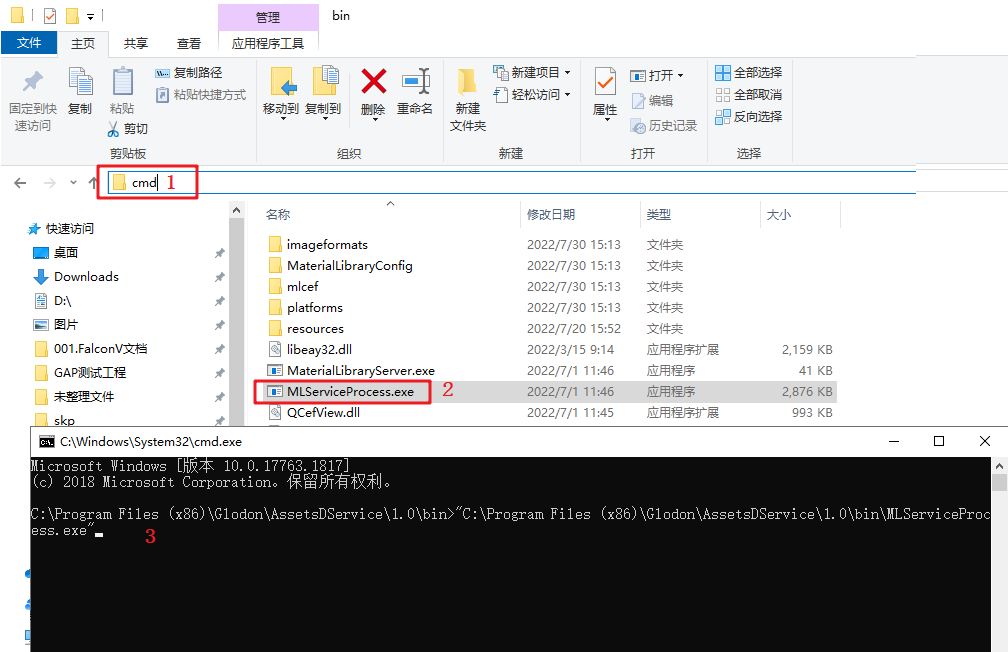
Task: Click the up-arrow to go to parent folder
Action: 93,181
